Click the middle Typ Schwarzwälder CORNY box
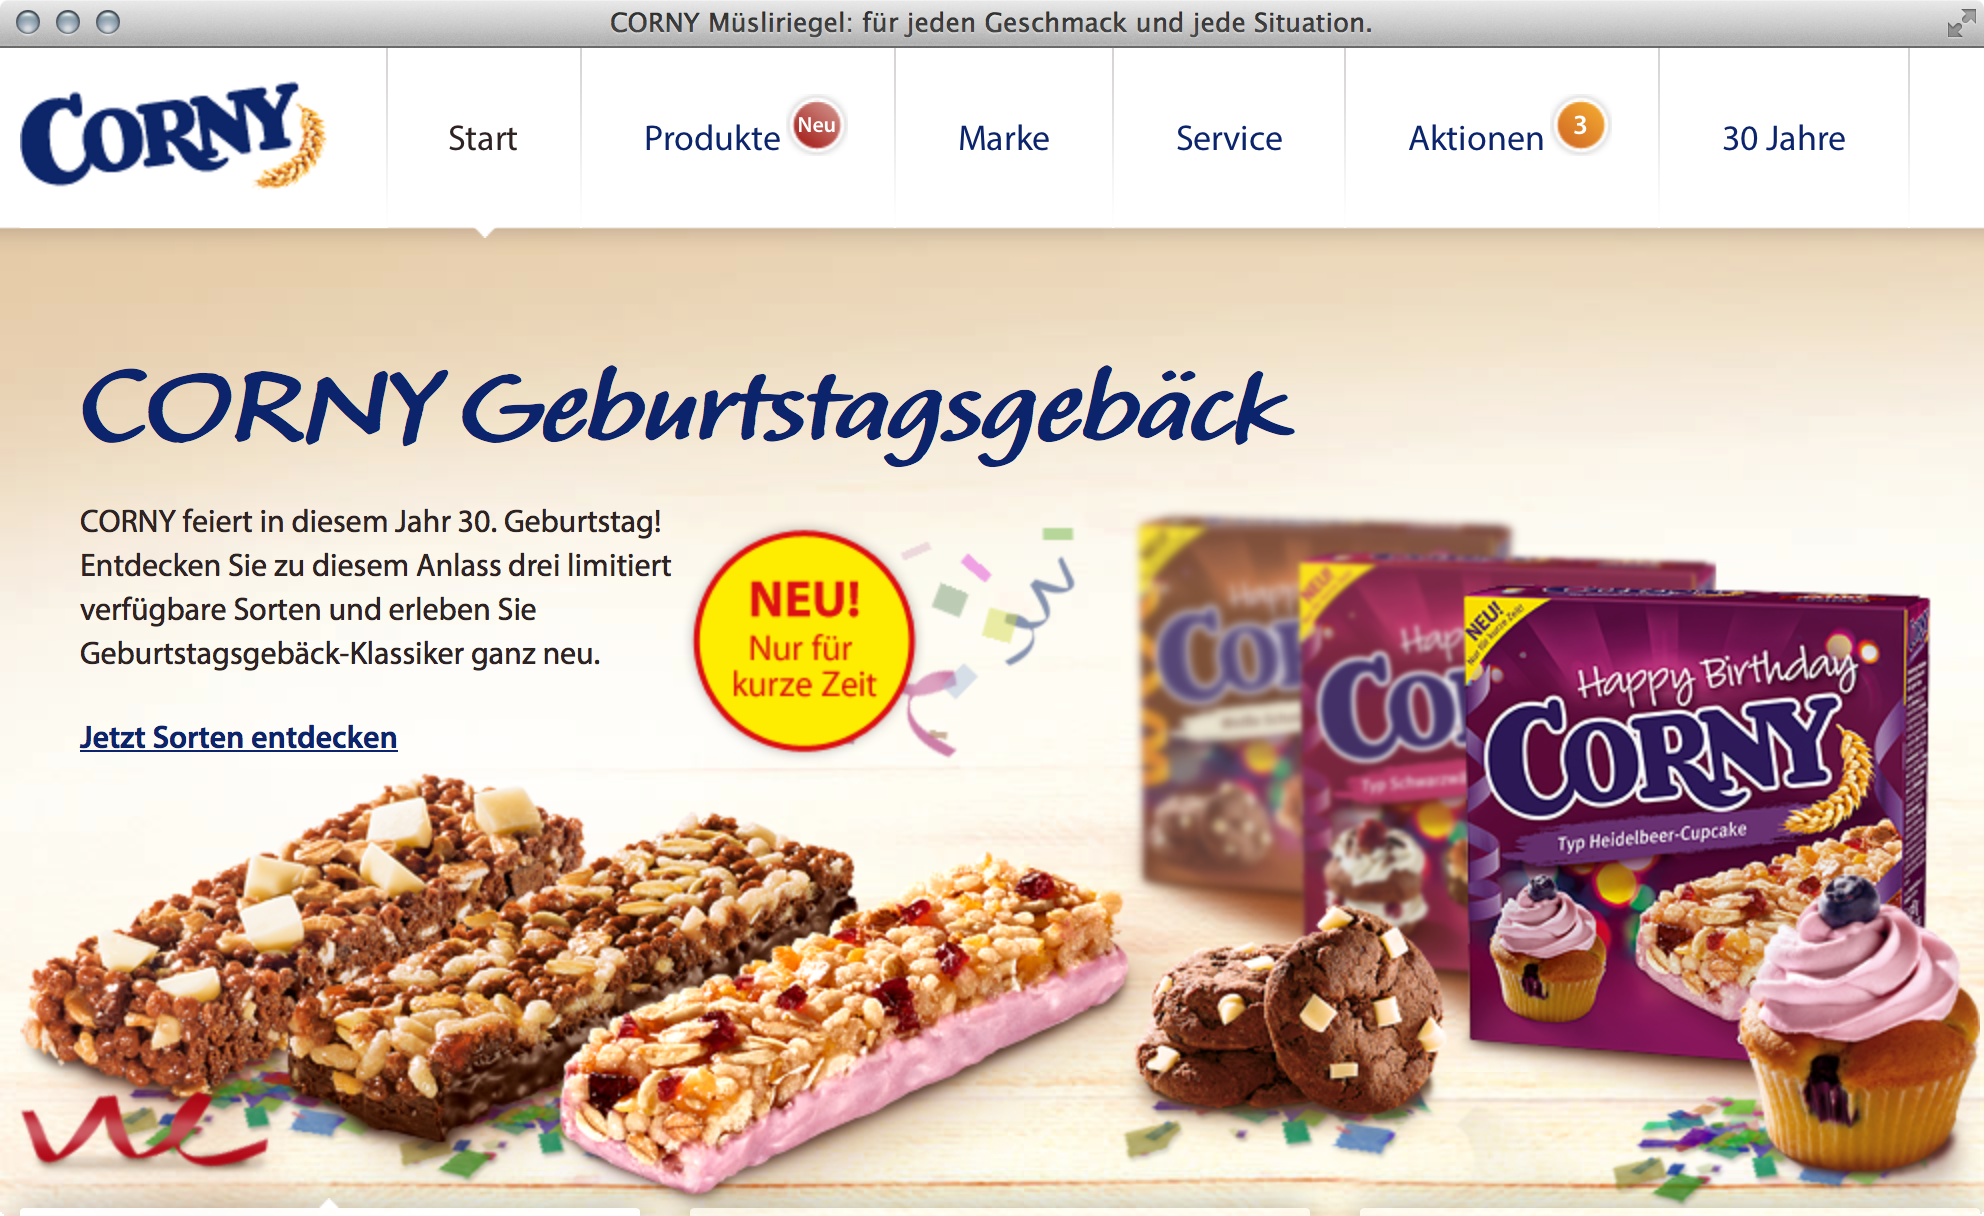 pos(1385,760)
